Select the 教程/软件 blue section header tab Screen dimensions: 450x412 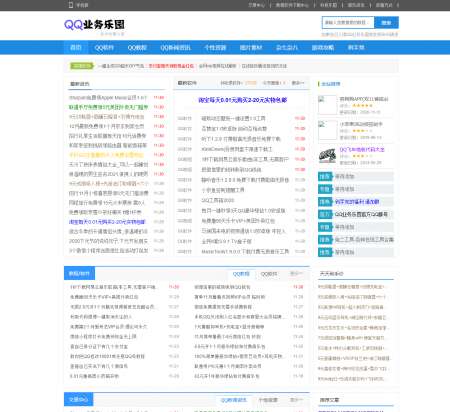click(79, 274)
